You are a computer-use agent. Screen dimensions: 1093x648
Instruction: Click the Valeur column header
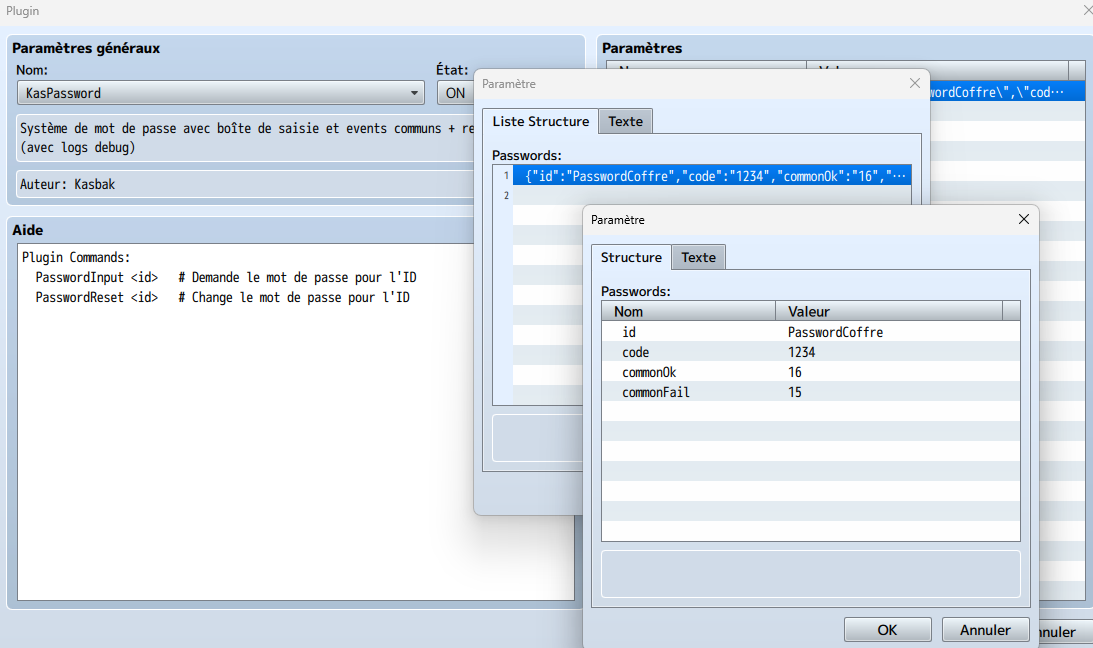(889, 311)
